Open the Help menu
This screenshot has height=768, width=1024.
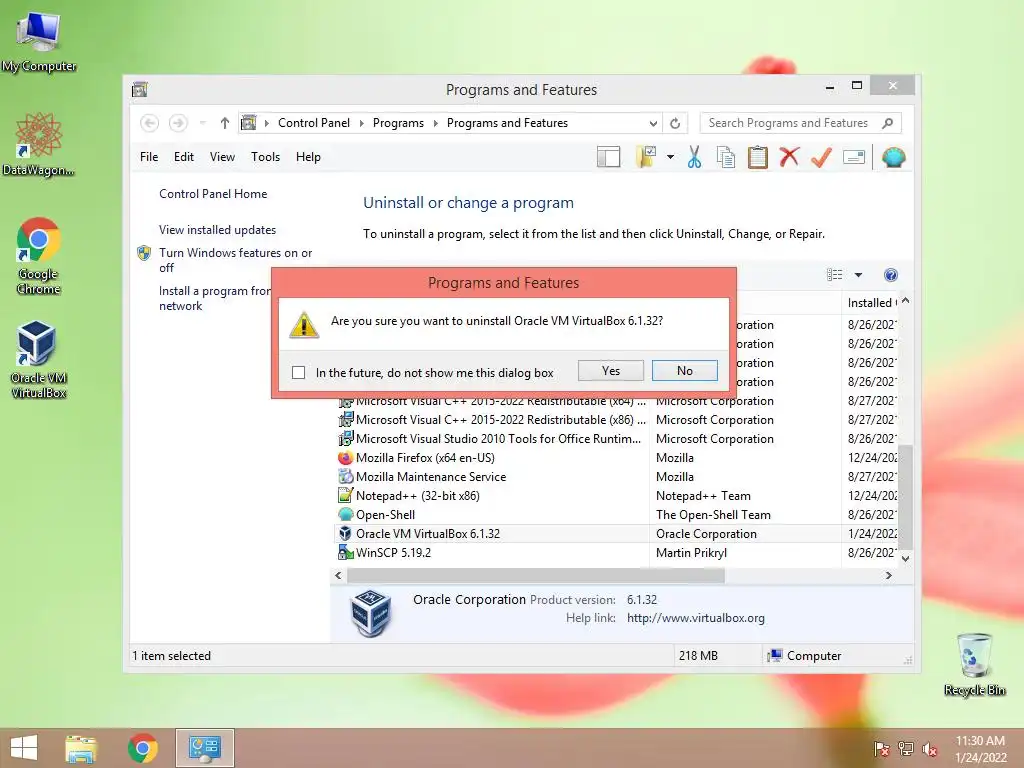tap(308, 157)
